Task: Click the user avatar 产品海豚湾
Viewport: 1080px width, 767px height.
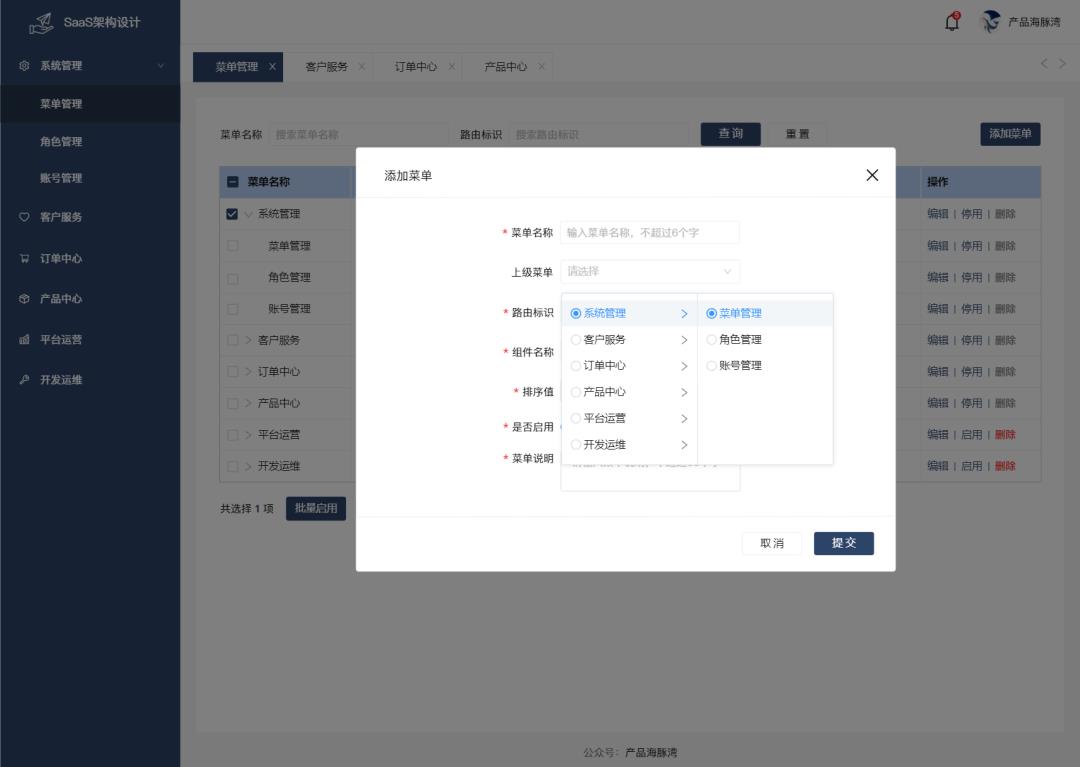Action: [x=991, y=22]
